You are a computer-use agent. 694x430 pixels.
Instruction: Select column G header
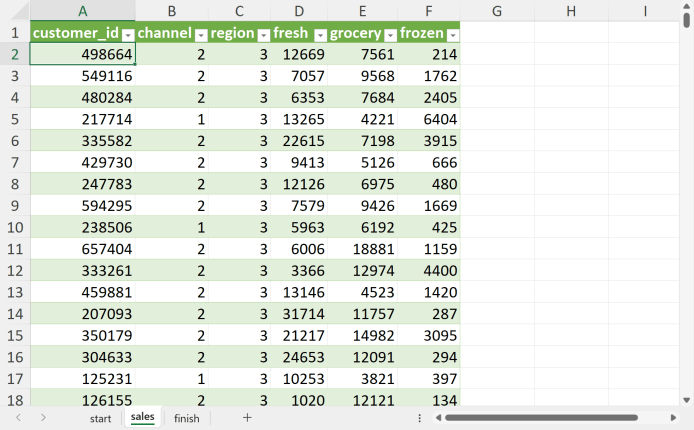click(x=497, y=11)
